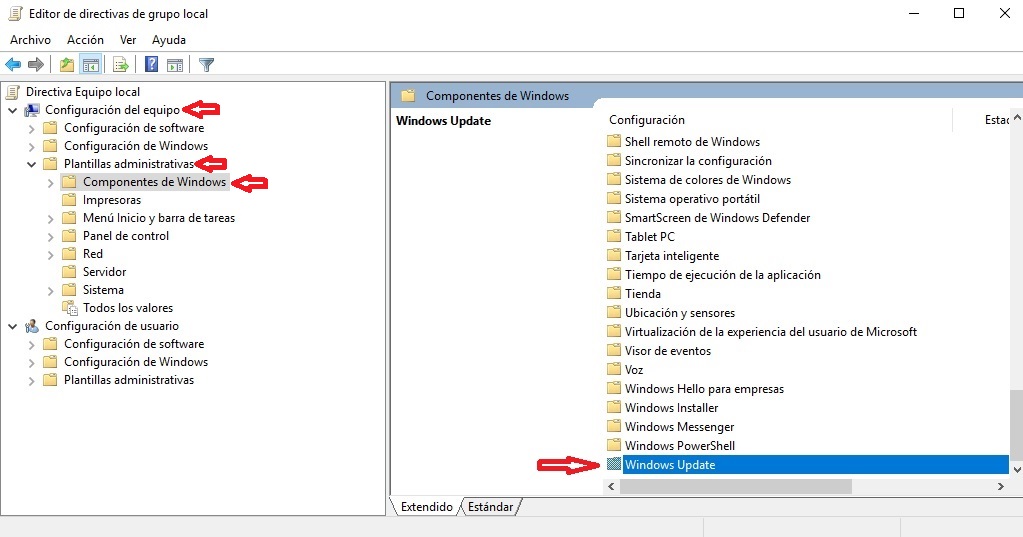Open the Acción menu

[85, 40]
